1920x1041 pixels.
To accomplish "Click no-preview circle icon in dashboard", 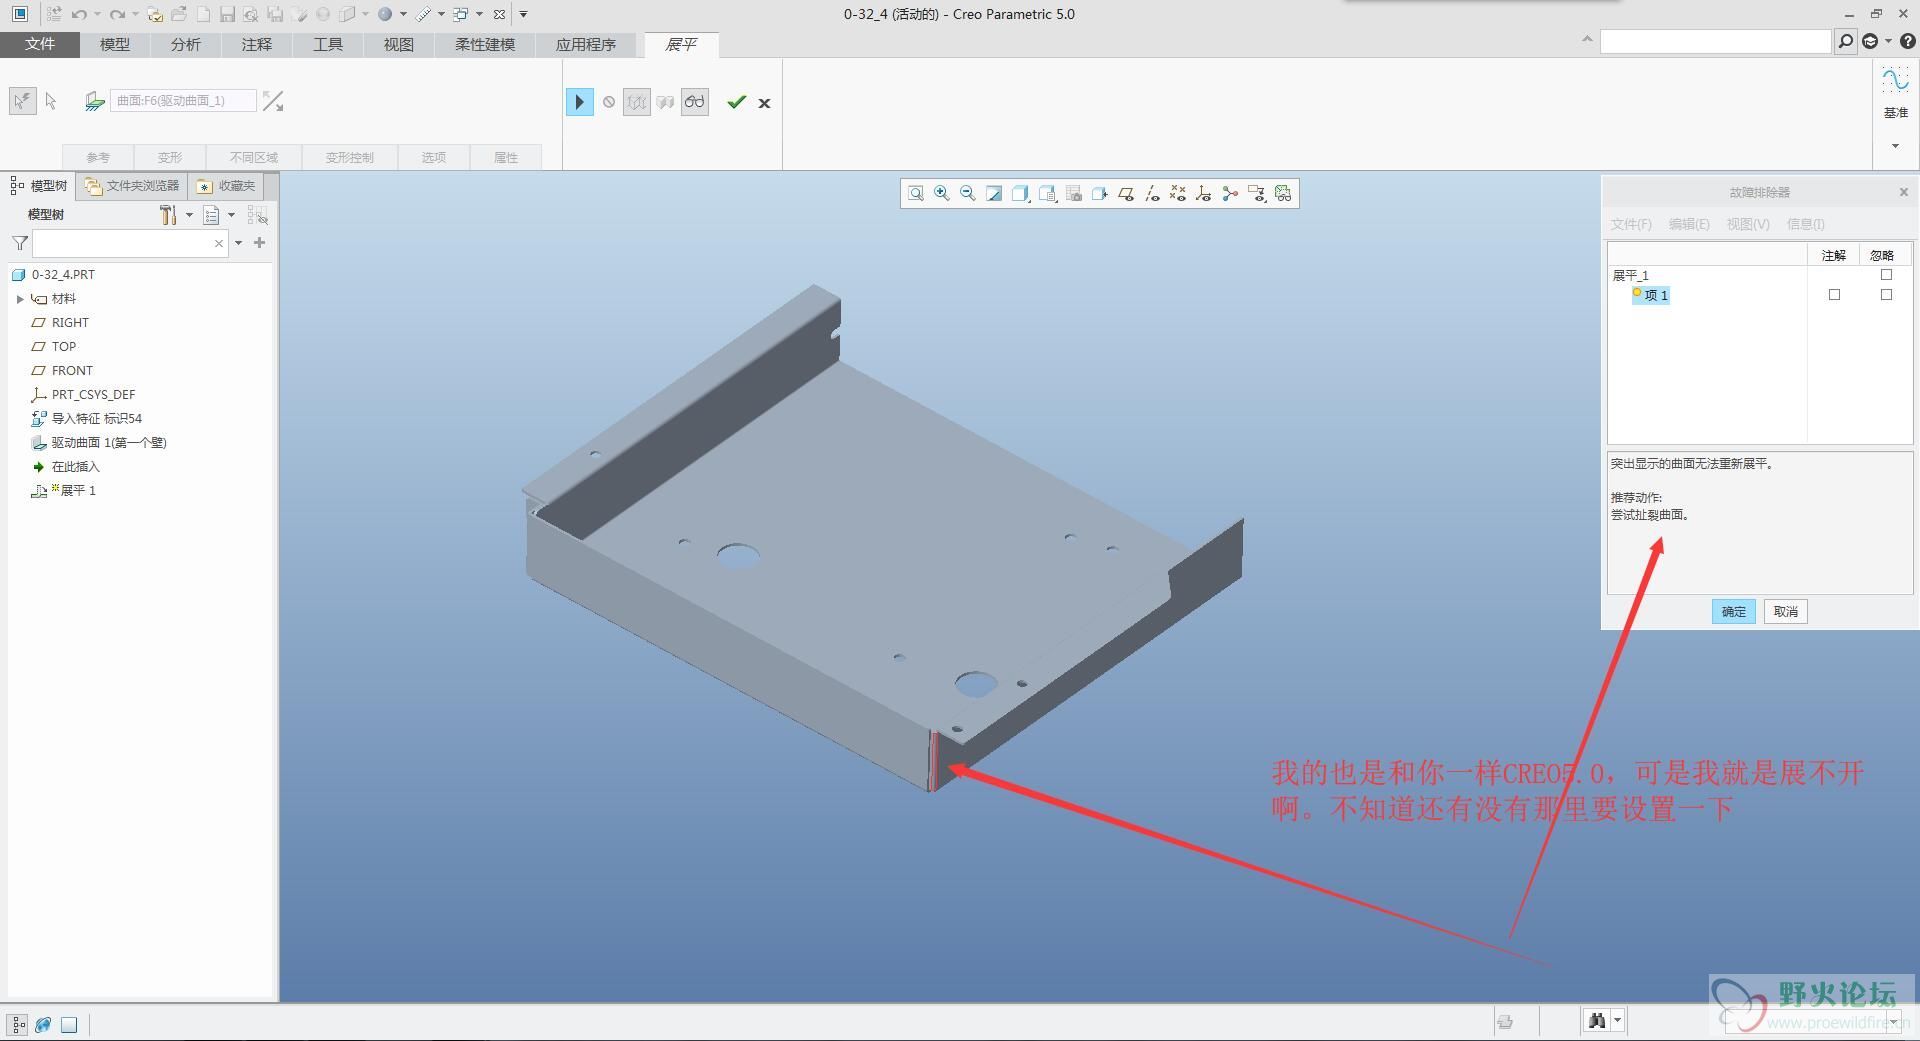I will 608,102.
